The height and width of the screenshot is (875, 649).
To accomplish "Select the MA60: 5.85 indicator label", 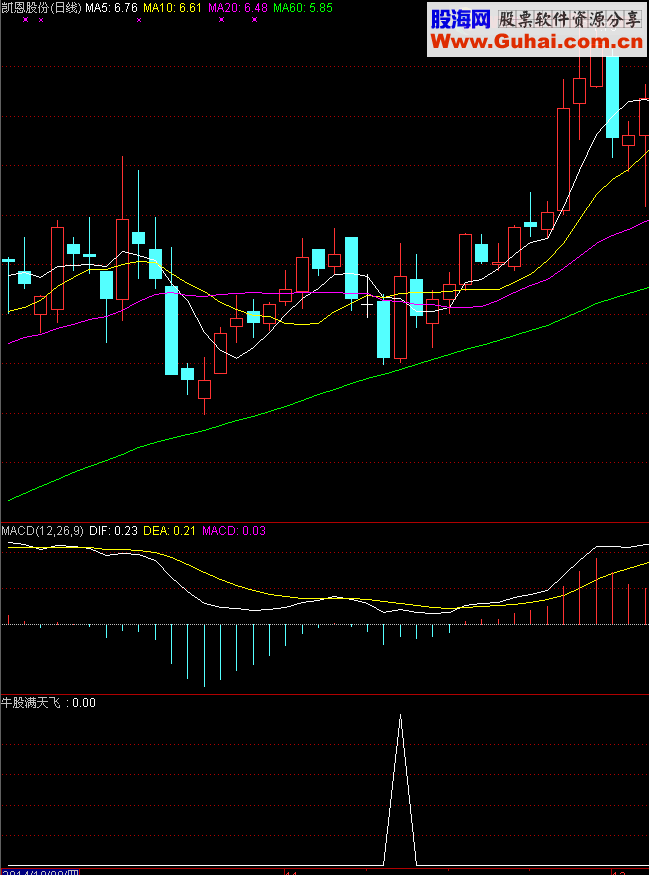I will pos(302,8).
